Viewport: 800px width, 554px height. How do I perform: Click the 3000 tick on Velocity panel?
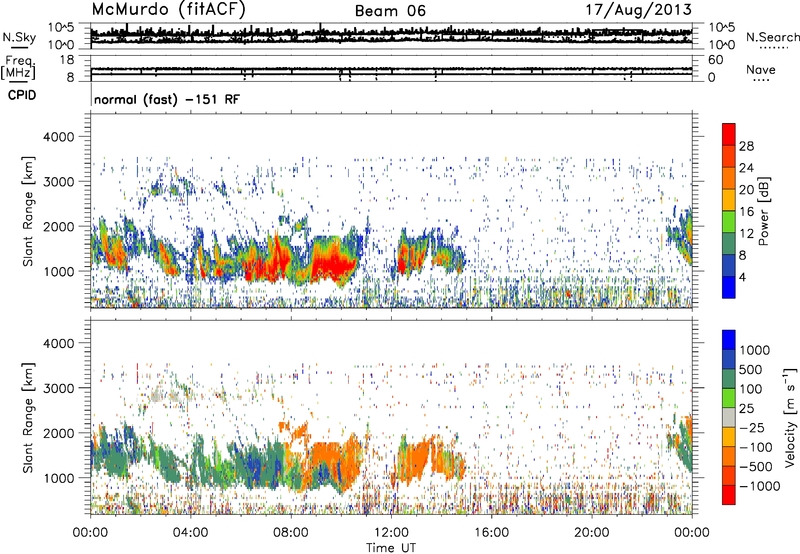(58, 389)
